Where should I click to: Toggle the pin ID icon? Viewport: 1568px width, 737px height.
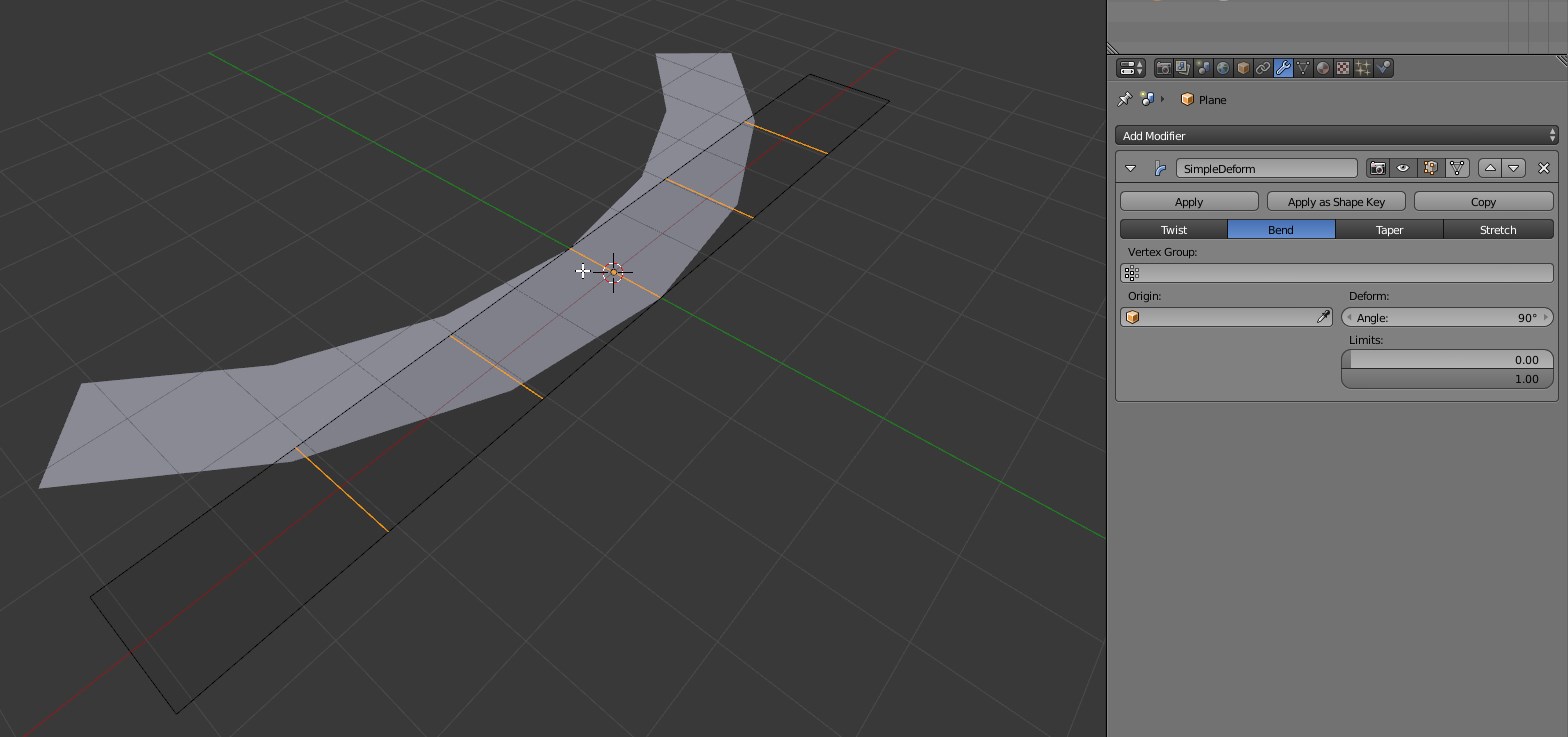1124,99
